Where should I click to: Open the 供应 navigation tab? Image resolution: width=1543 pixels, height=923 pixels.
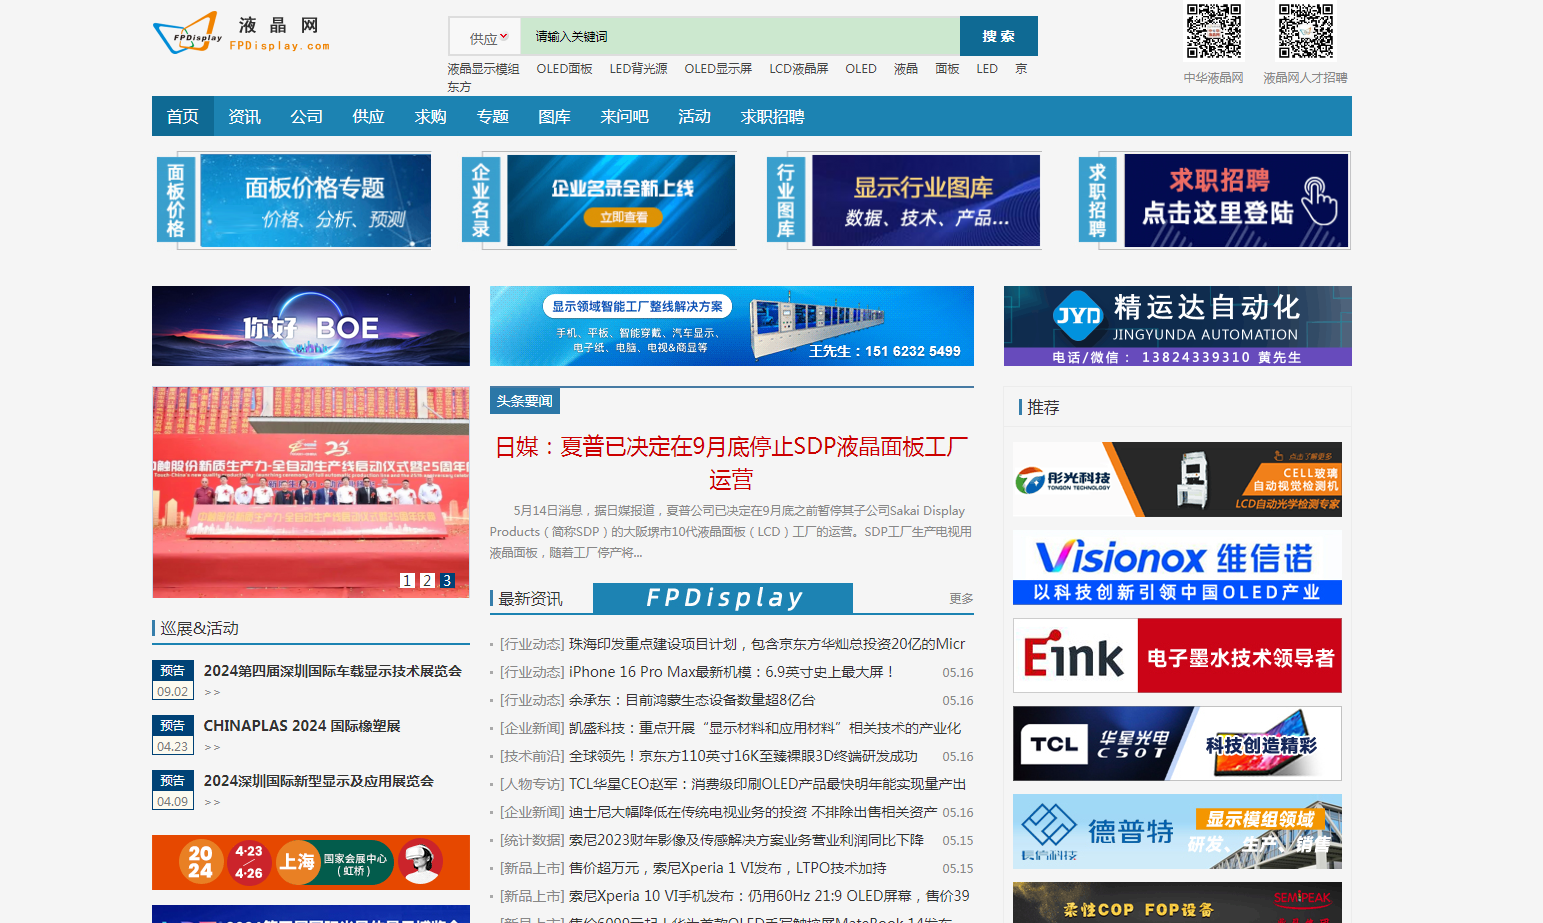coord(368,117)
